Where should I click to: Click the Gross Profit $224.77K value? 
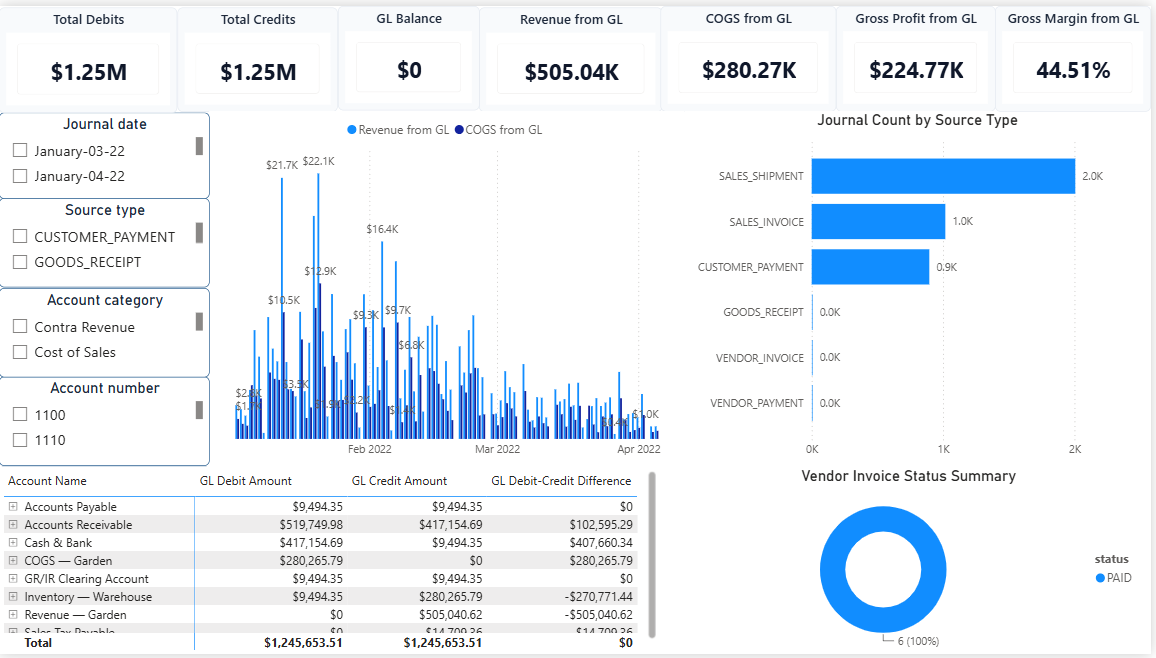tap(916, 71)
